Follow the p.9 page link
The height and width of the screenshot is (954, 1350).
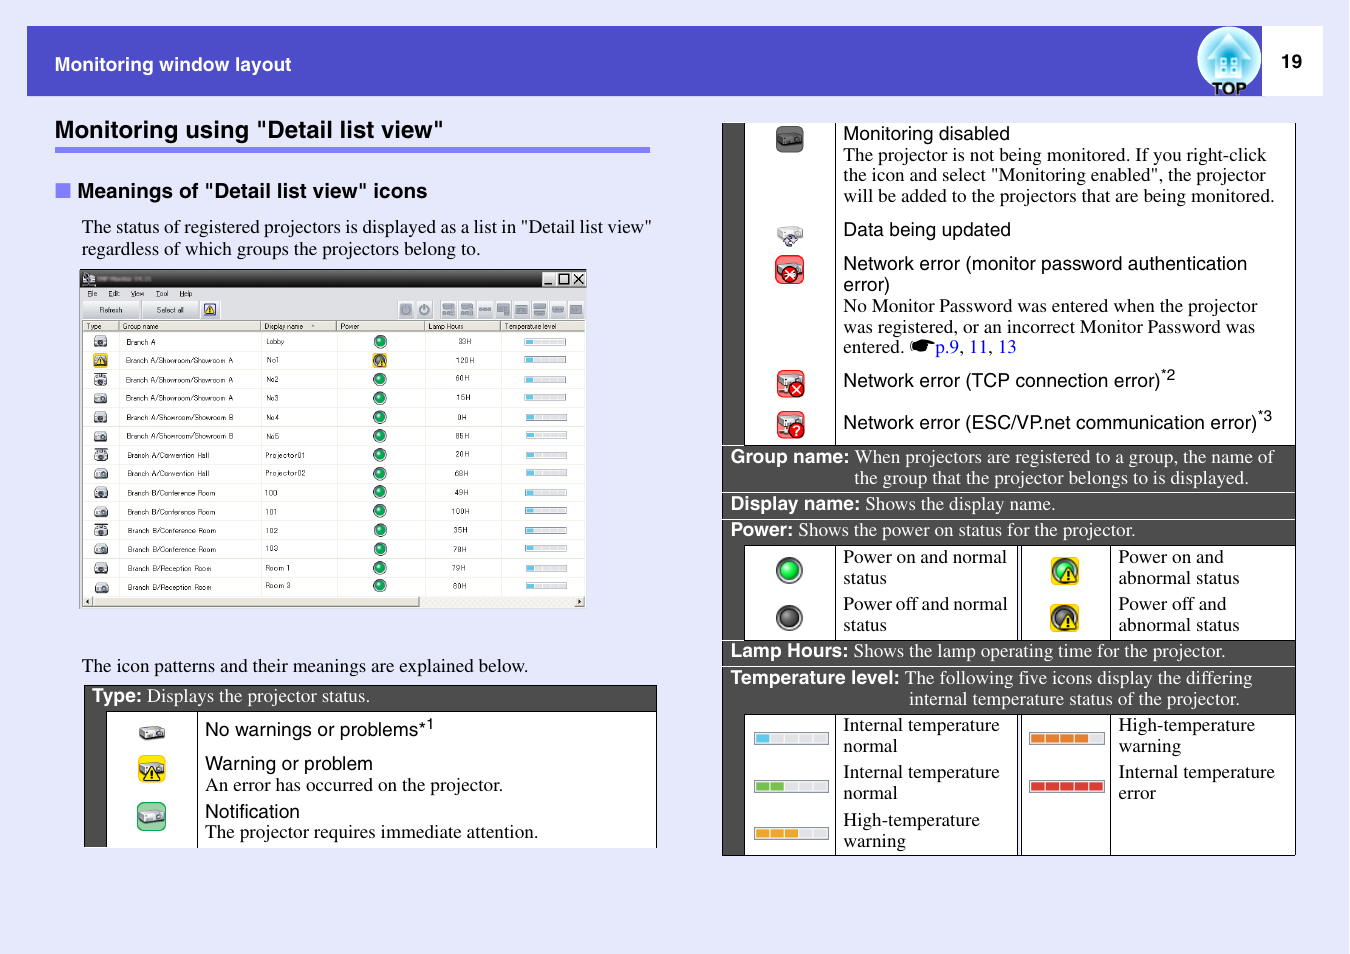click(947, 348)
